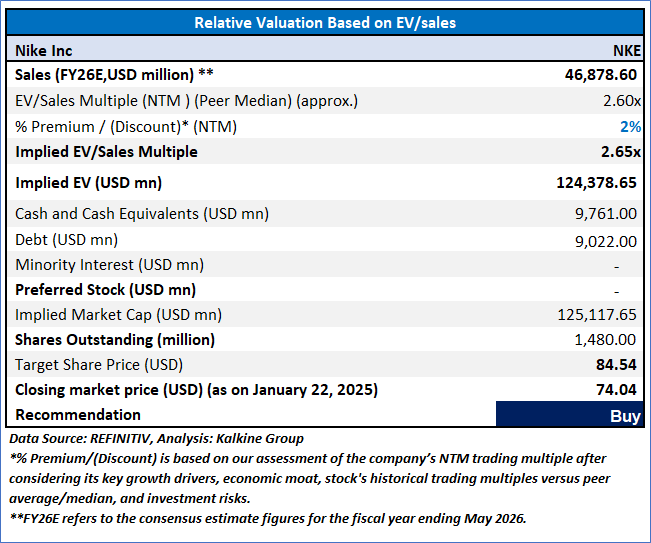
Task: Select the Implied EV value 124,378.65
Action: point(596,183)
